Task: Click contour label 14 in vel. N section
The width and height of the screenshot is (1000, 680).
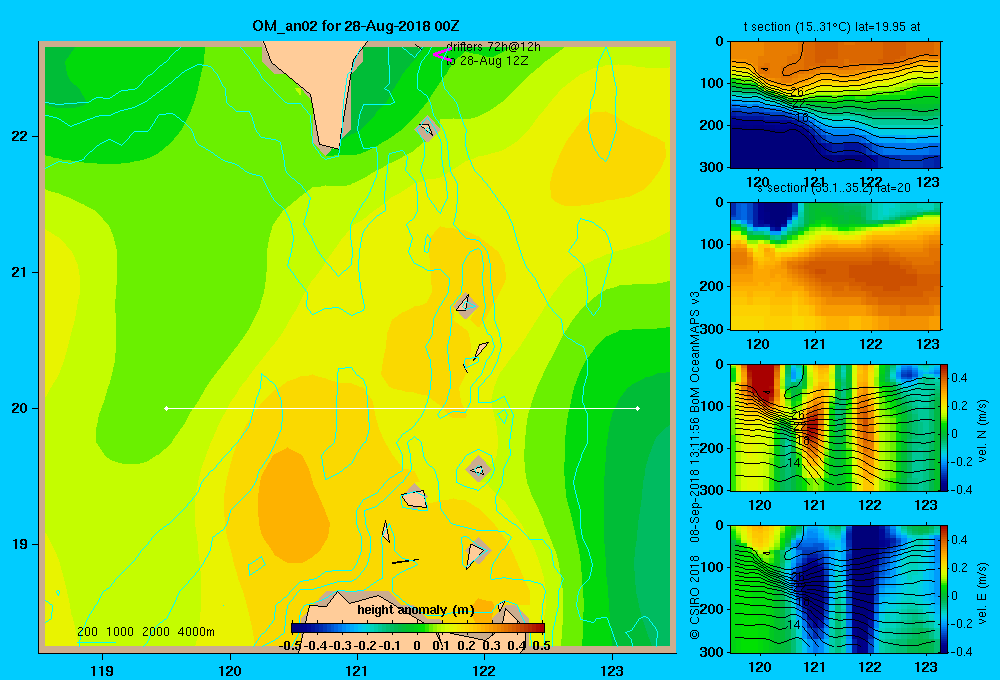Action: 793,463
